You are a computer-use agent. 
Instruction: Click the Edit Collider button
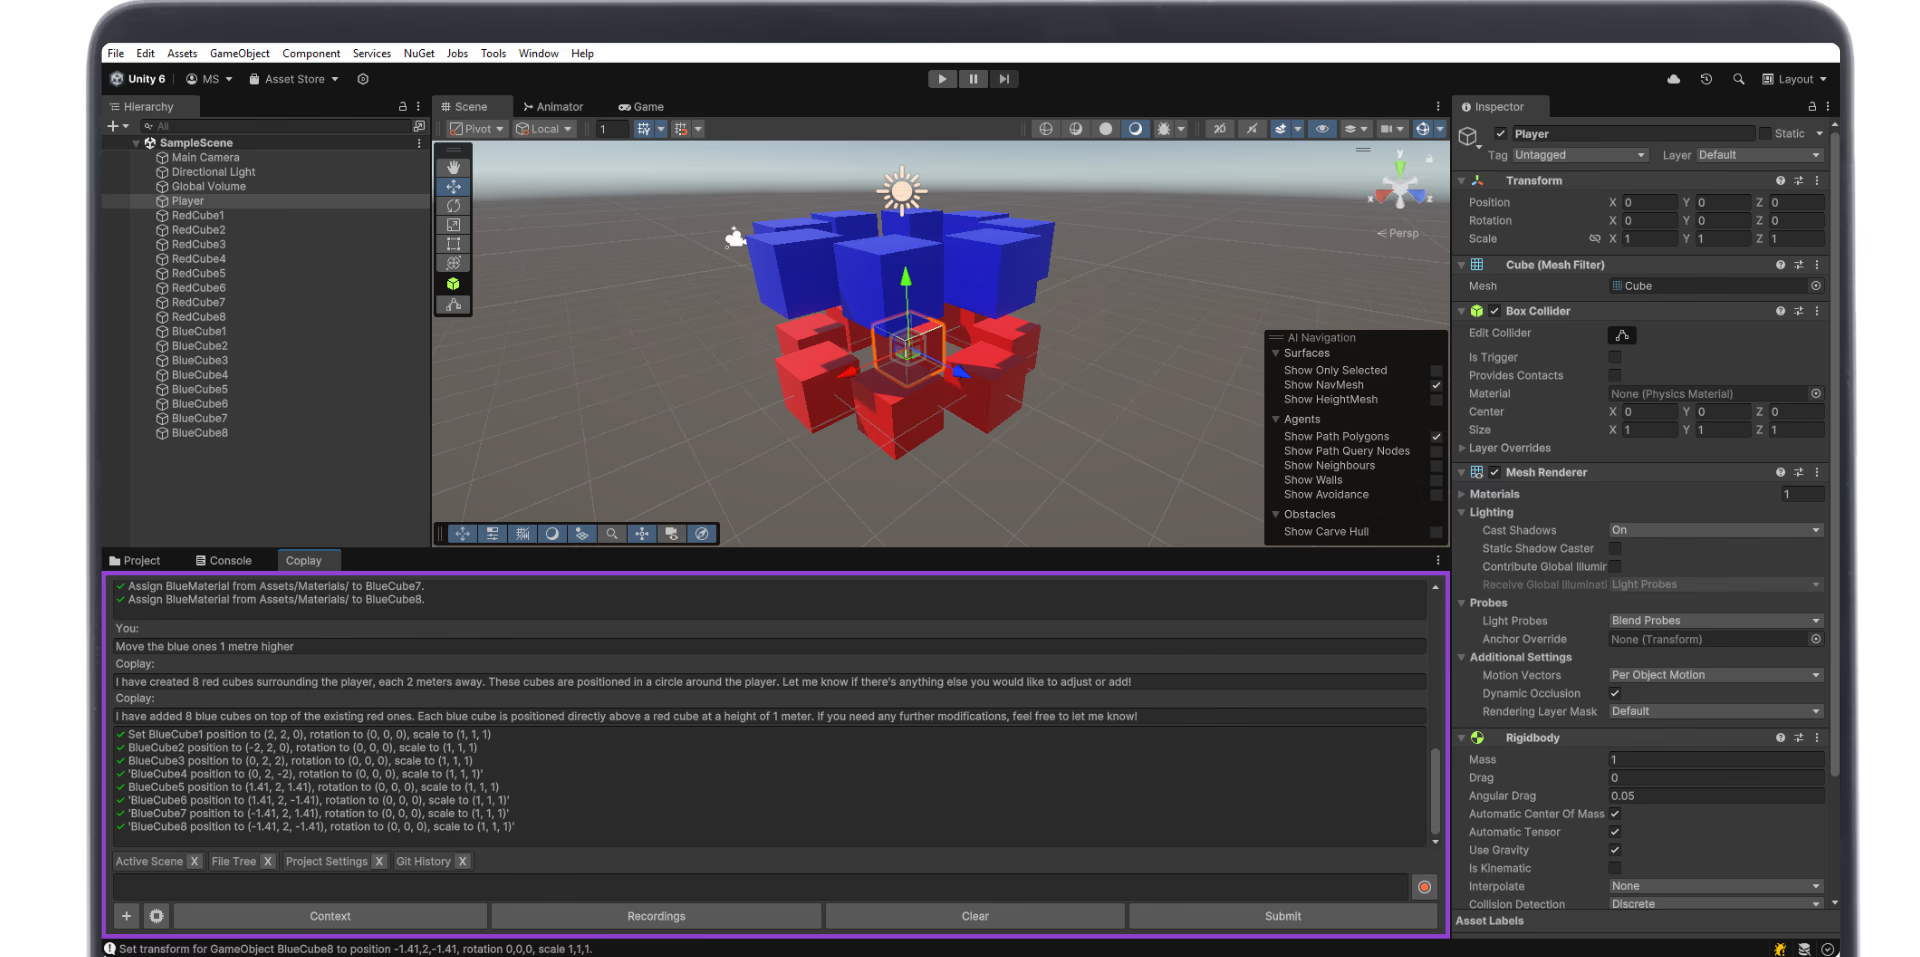coord(1622,335)
